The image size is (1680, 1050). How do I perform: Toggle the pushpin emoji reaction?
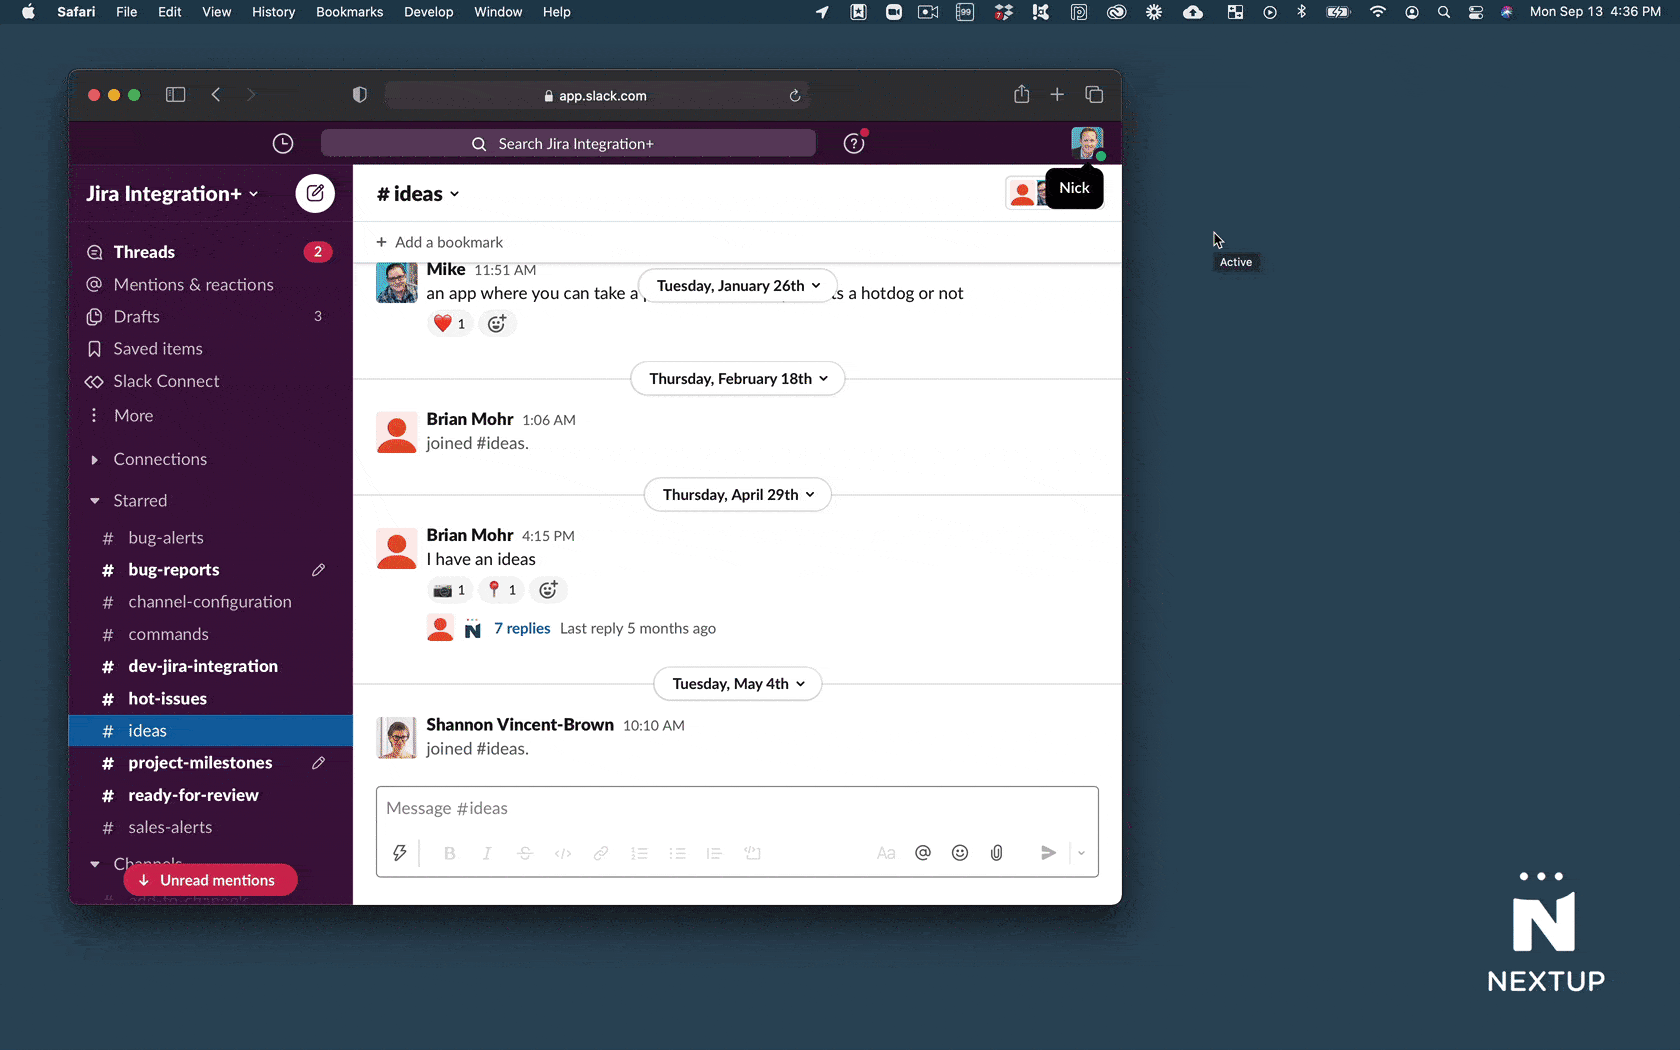point(502,590)
